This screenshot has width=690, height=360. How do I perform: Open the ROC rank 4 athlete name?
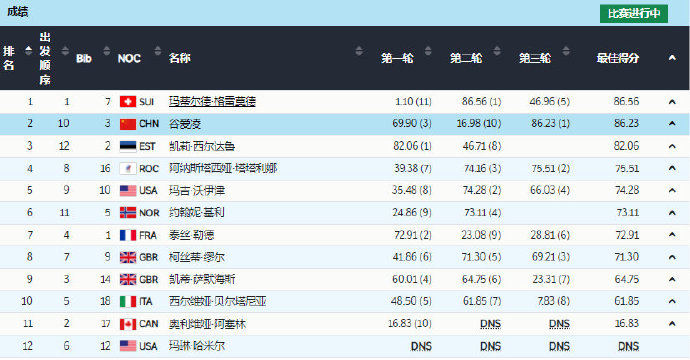pyautogui.click(x=223, y=168)
